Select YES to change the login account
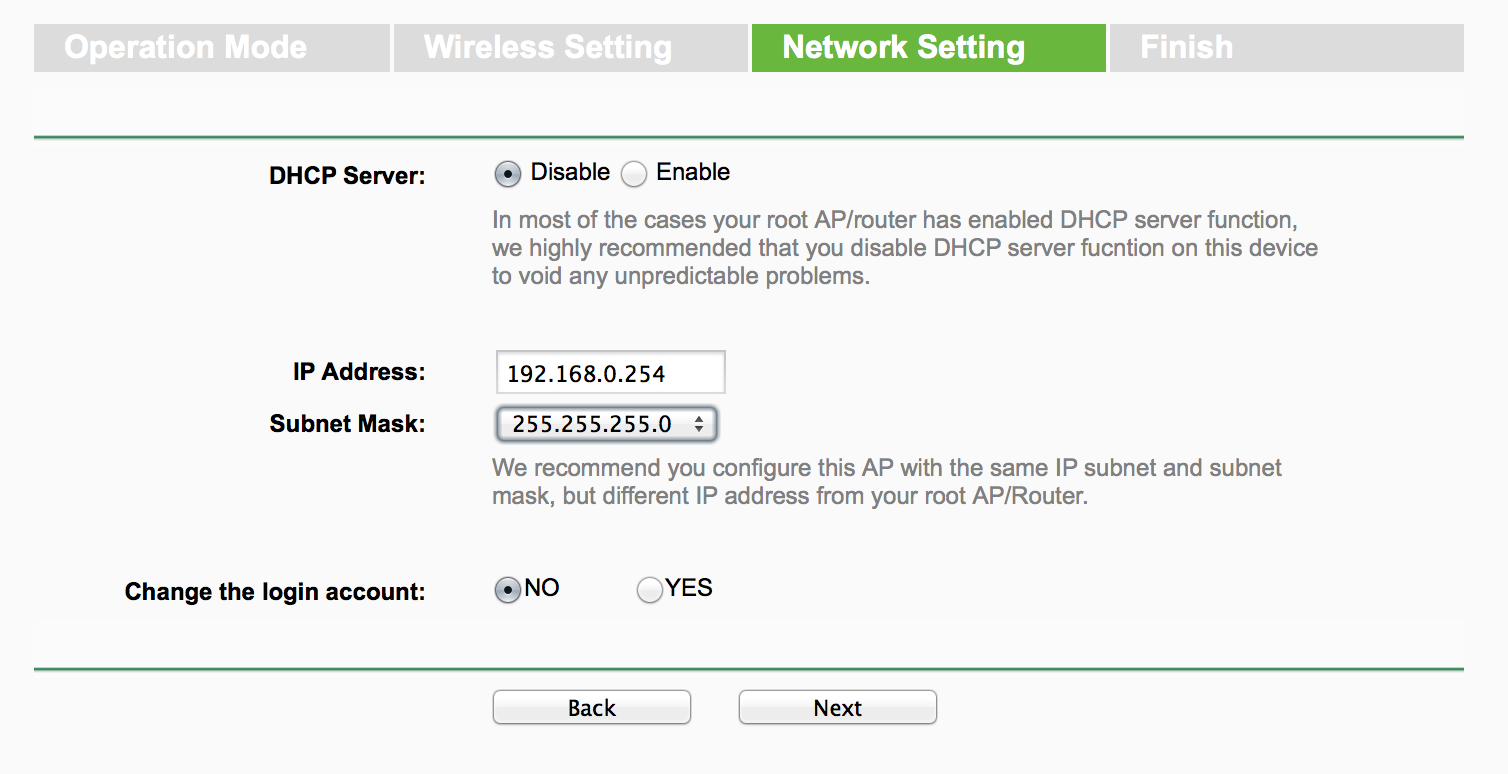The image size is (1508, 774). pos(650,590)
